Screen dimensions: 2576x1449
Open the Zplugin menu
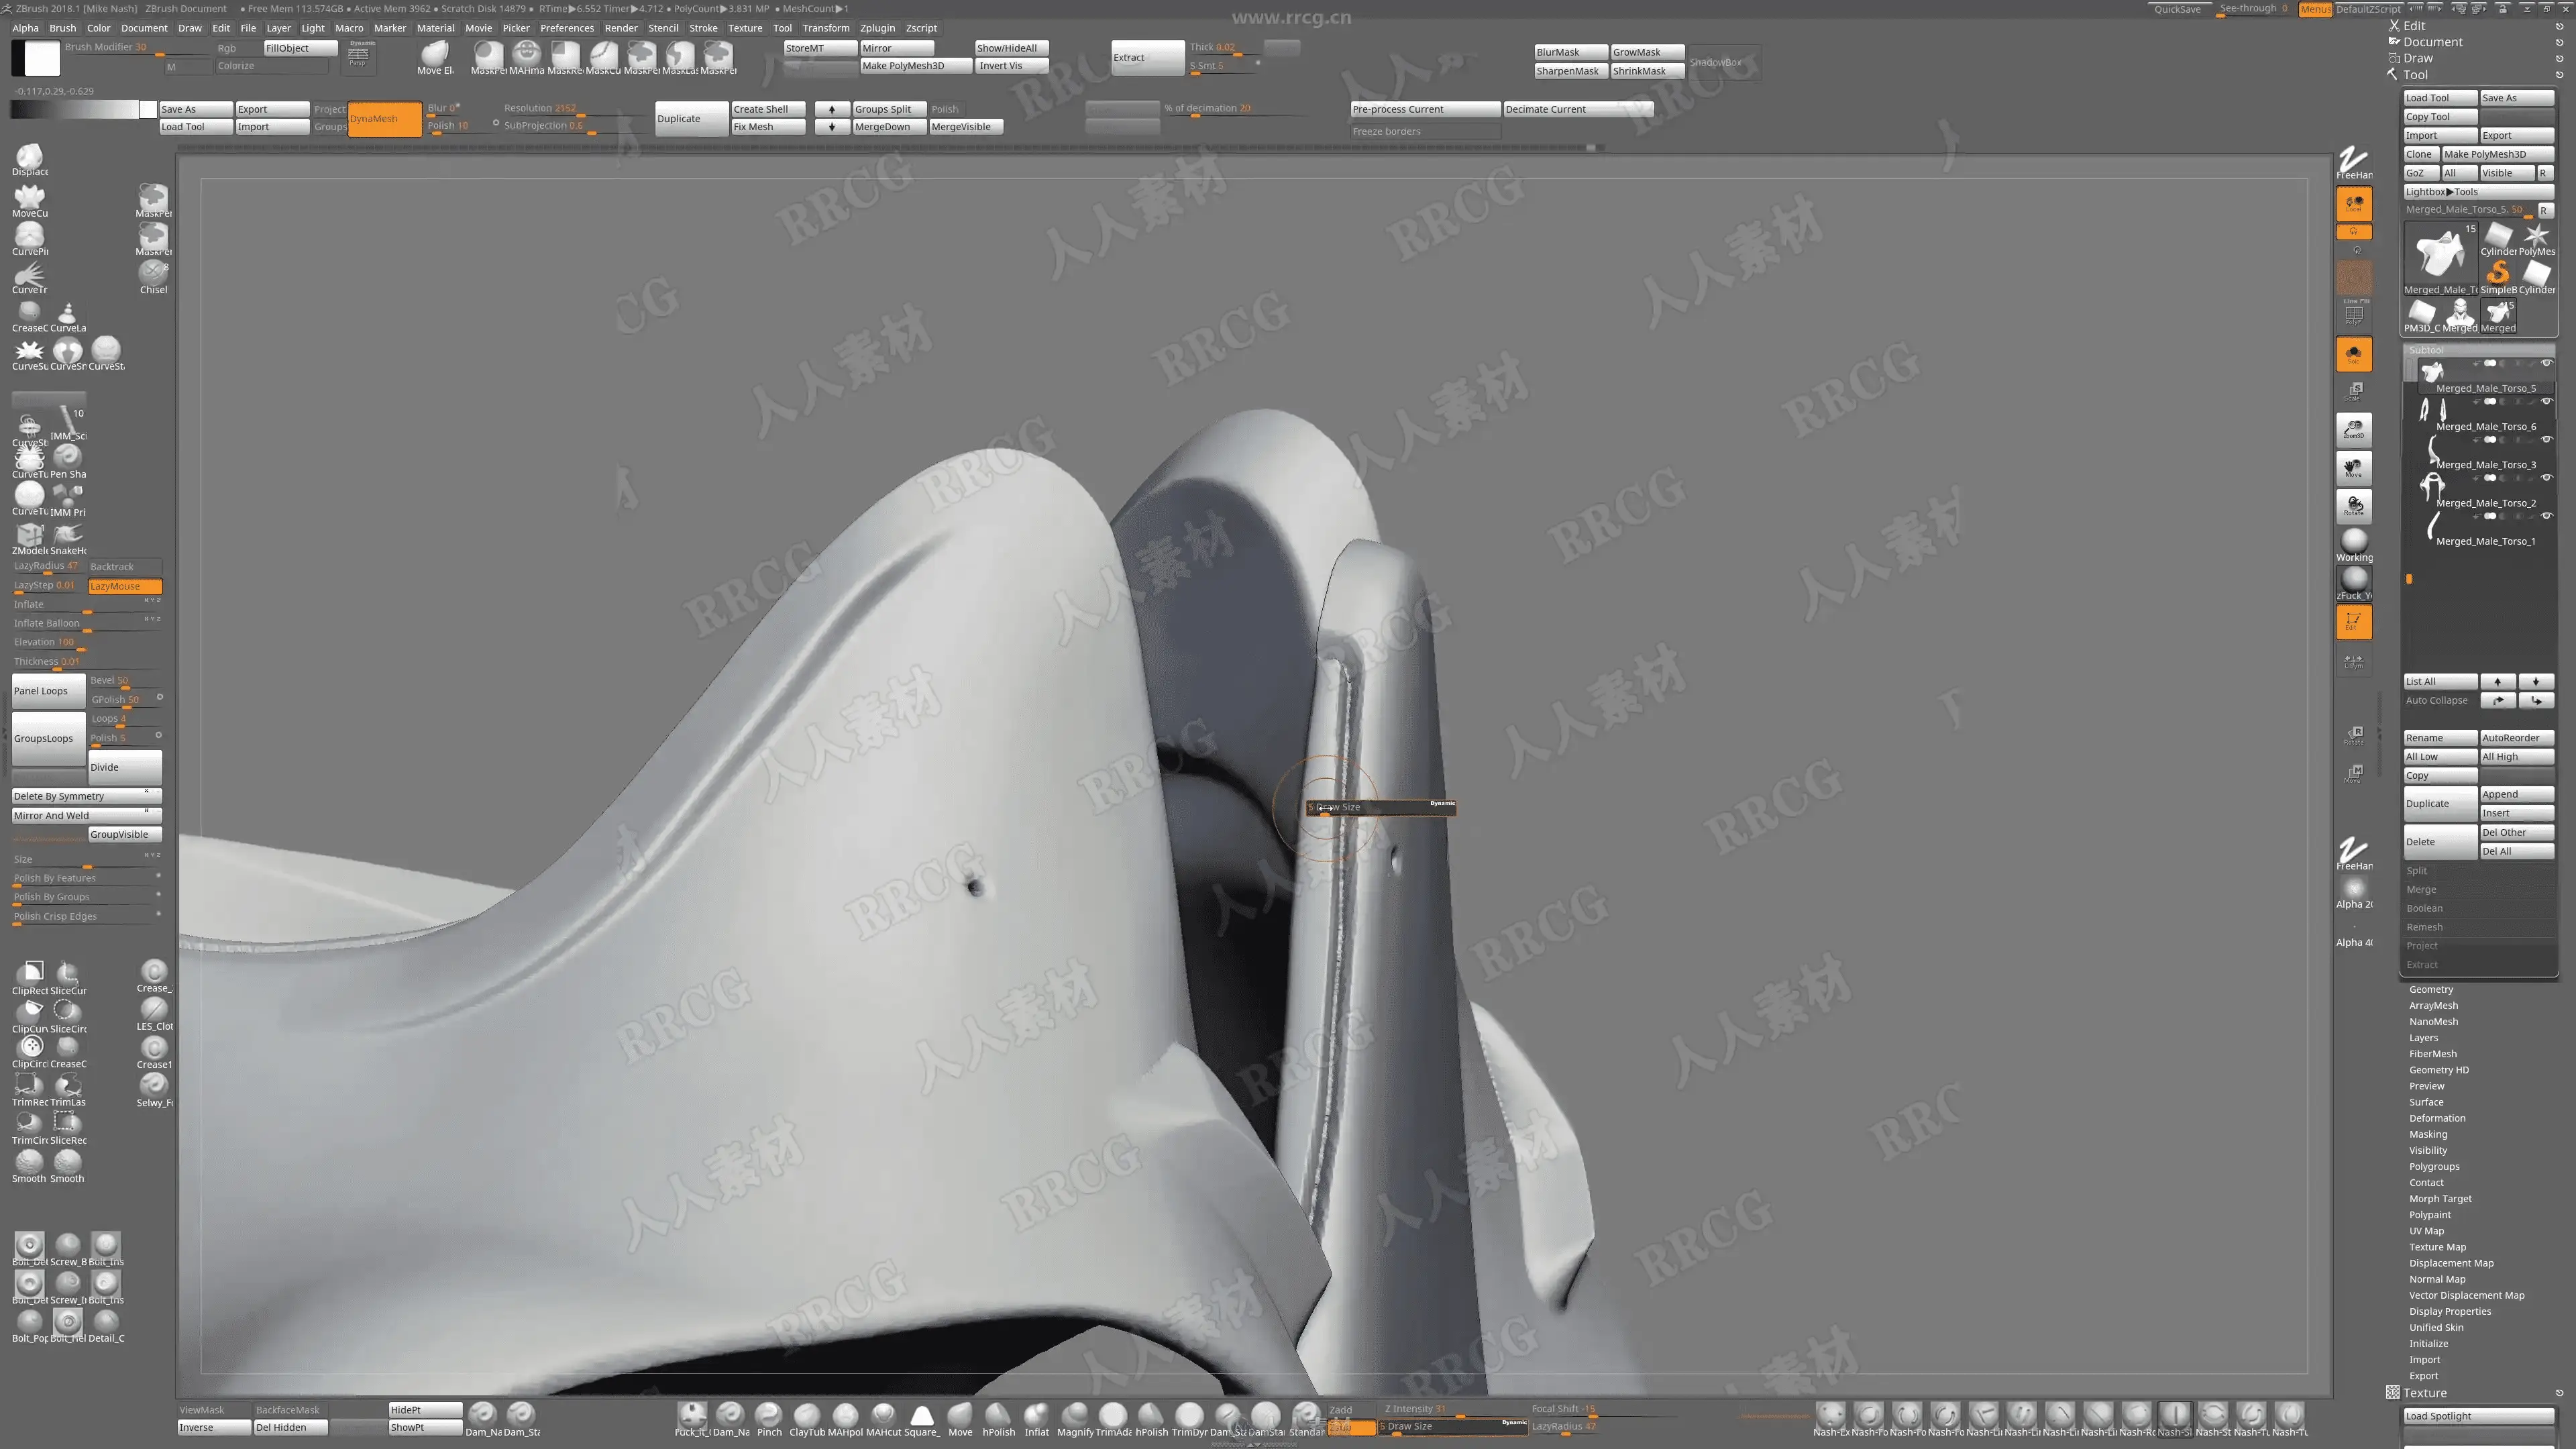(877, 28)
